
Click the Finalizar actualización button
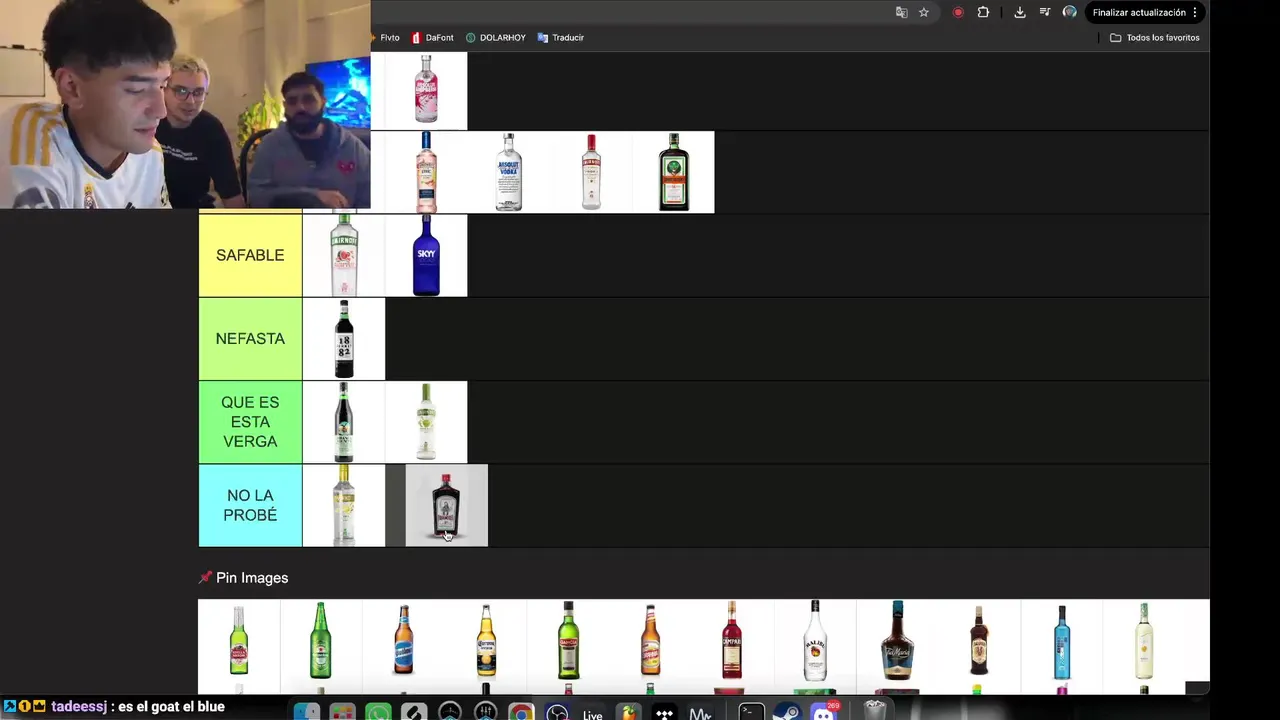pos(1139,12)
